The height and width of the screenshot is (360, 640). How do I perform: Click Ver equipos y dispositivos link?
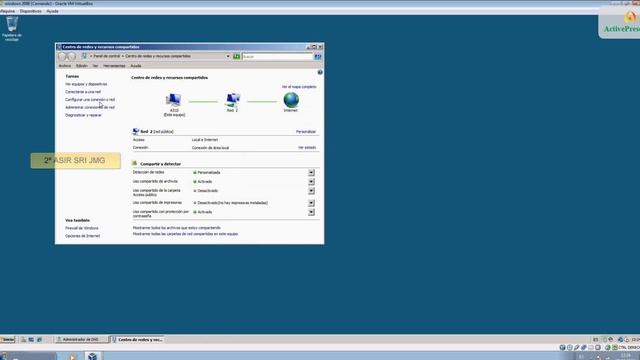click(x=86, y=84)
